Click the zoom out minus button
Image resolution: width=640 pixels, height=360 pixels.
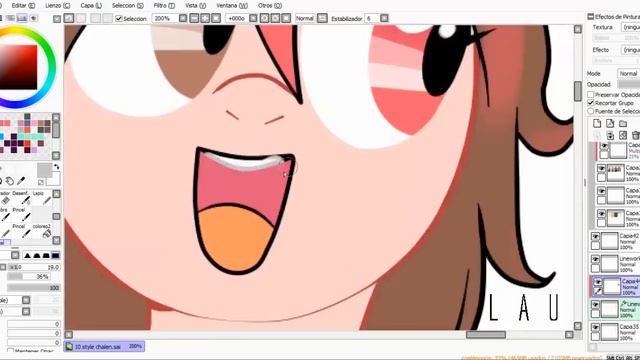tap(194, 18)
